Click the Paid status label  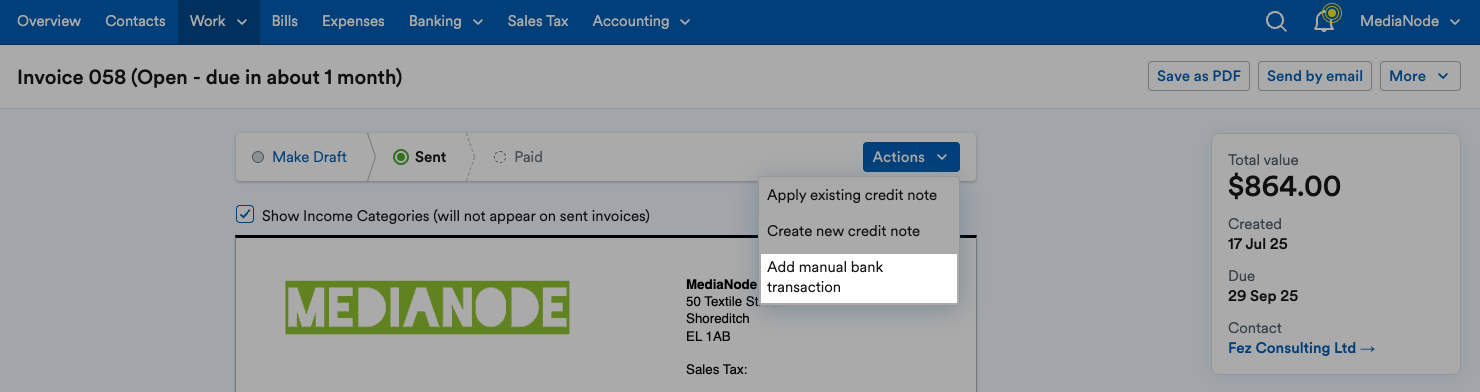(x=528, y=157)
